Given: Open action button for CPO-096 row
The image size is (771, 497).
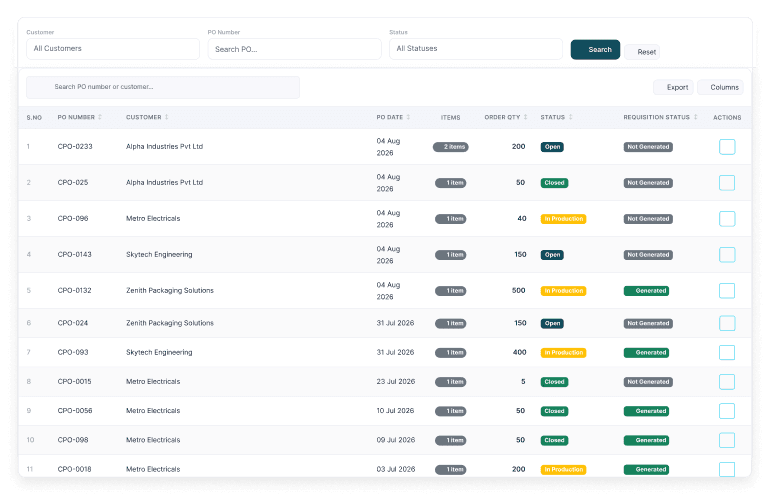Looking at the screenshot, I should coord(727,218).
